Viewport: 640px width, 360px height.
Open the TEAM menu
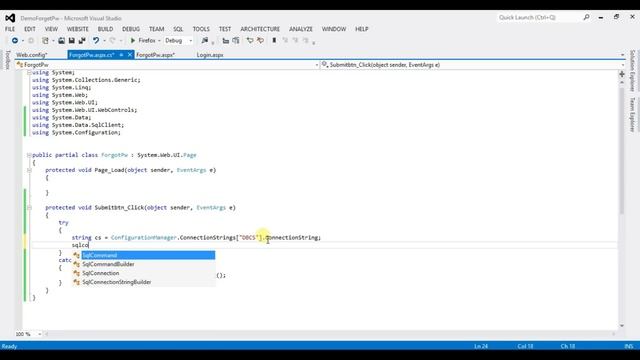[x=156, y=29]
